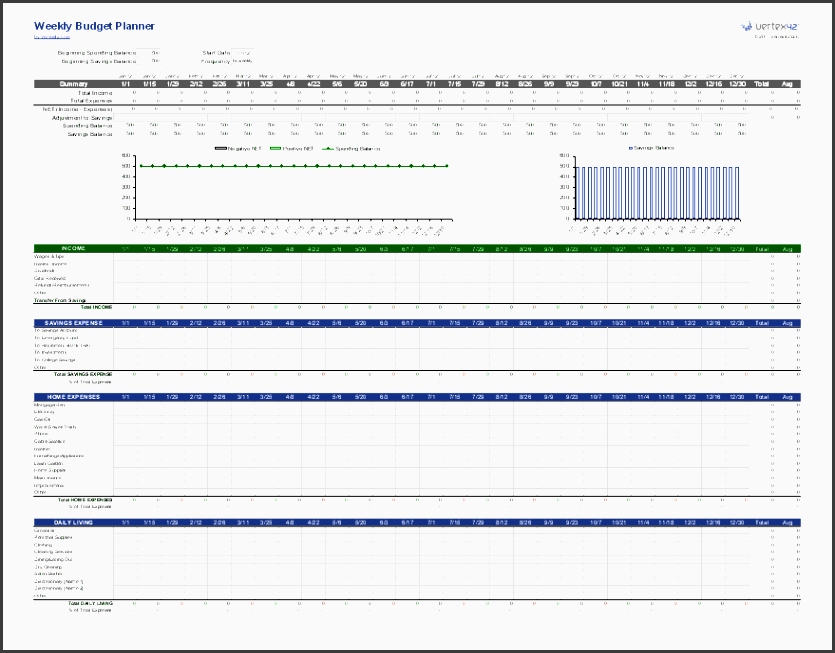
Task: Open the link below the Weekly Budget Planner title
Action: point(49,37)
